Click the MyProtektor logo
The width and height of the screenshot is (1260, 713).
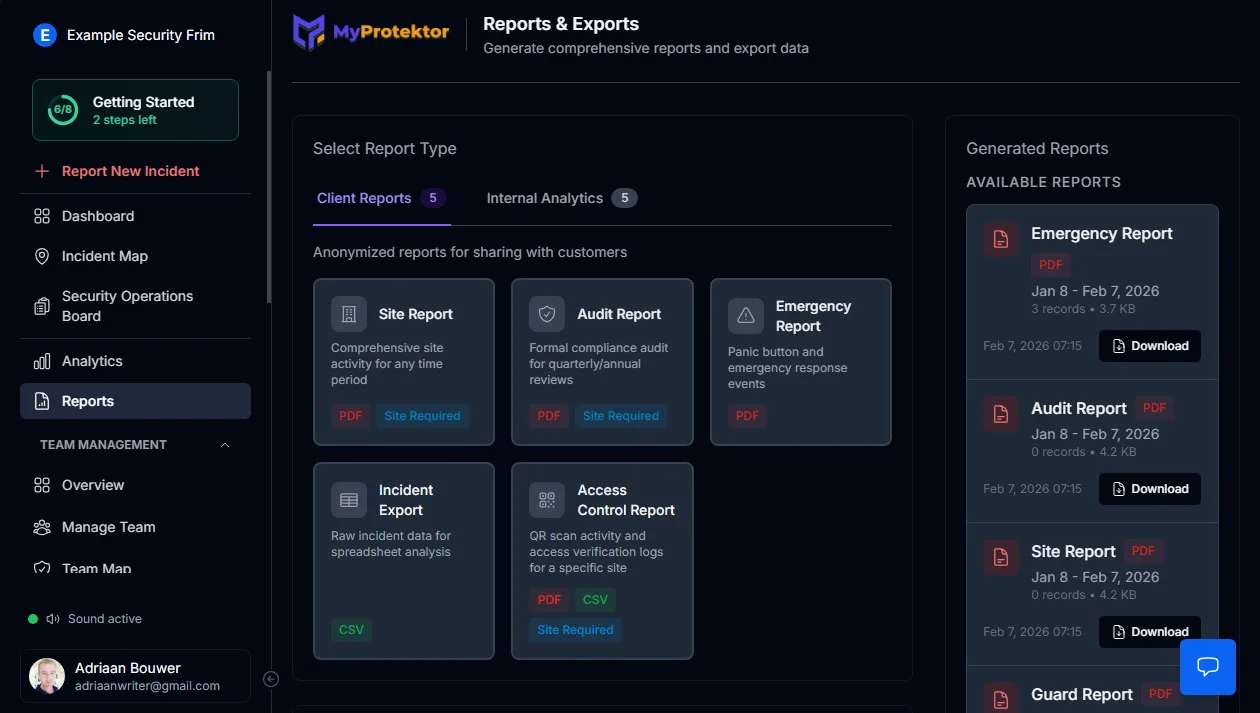pos(371,33)
